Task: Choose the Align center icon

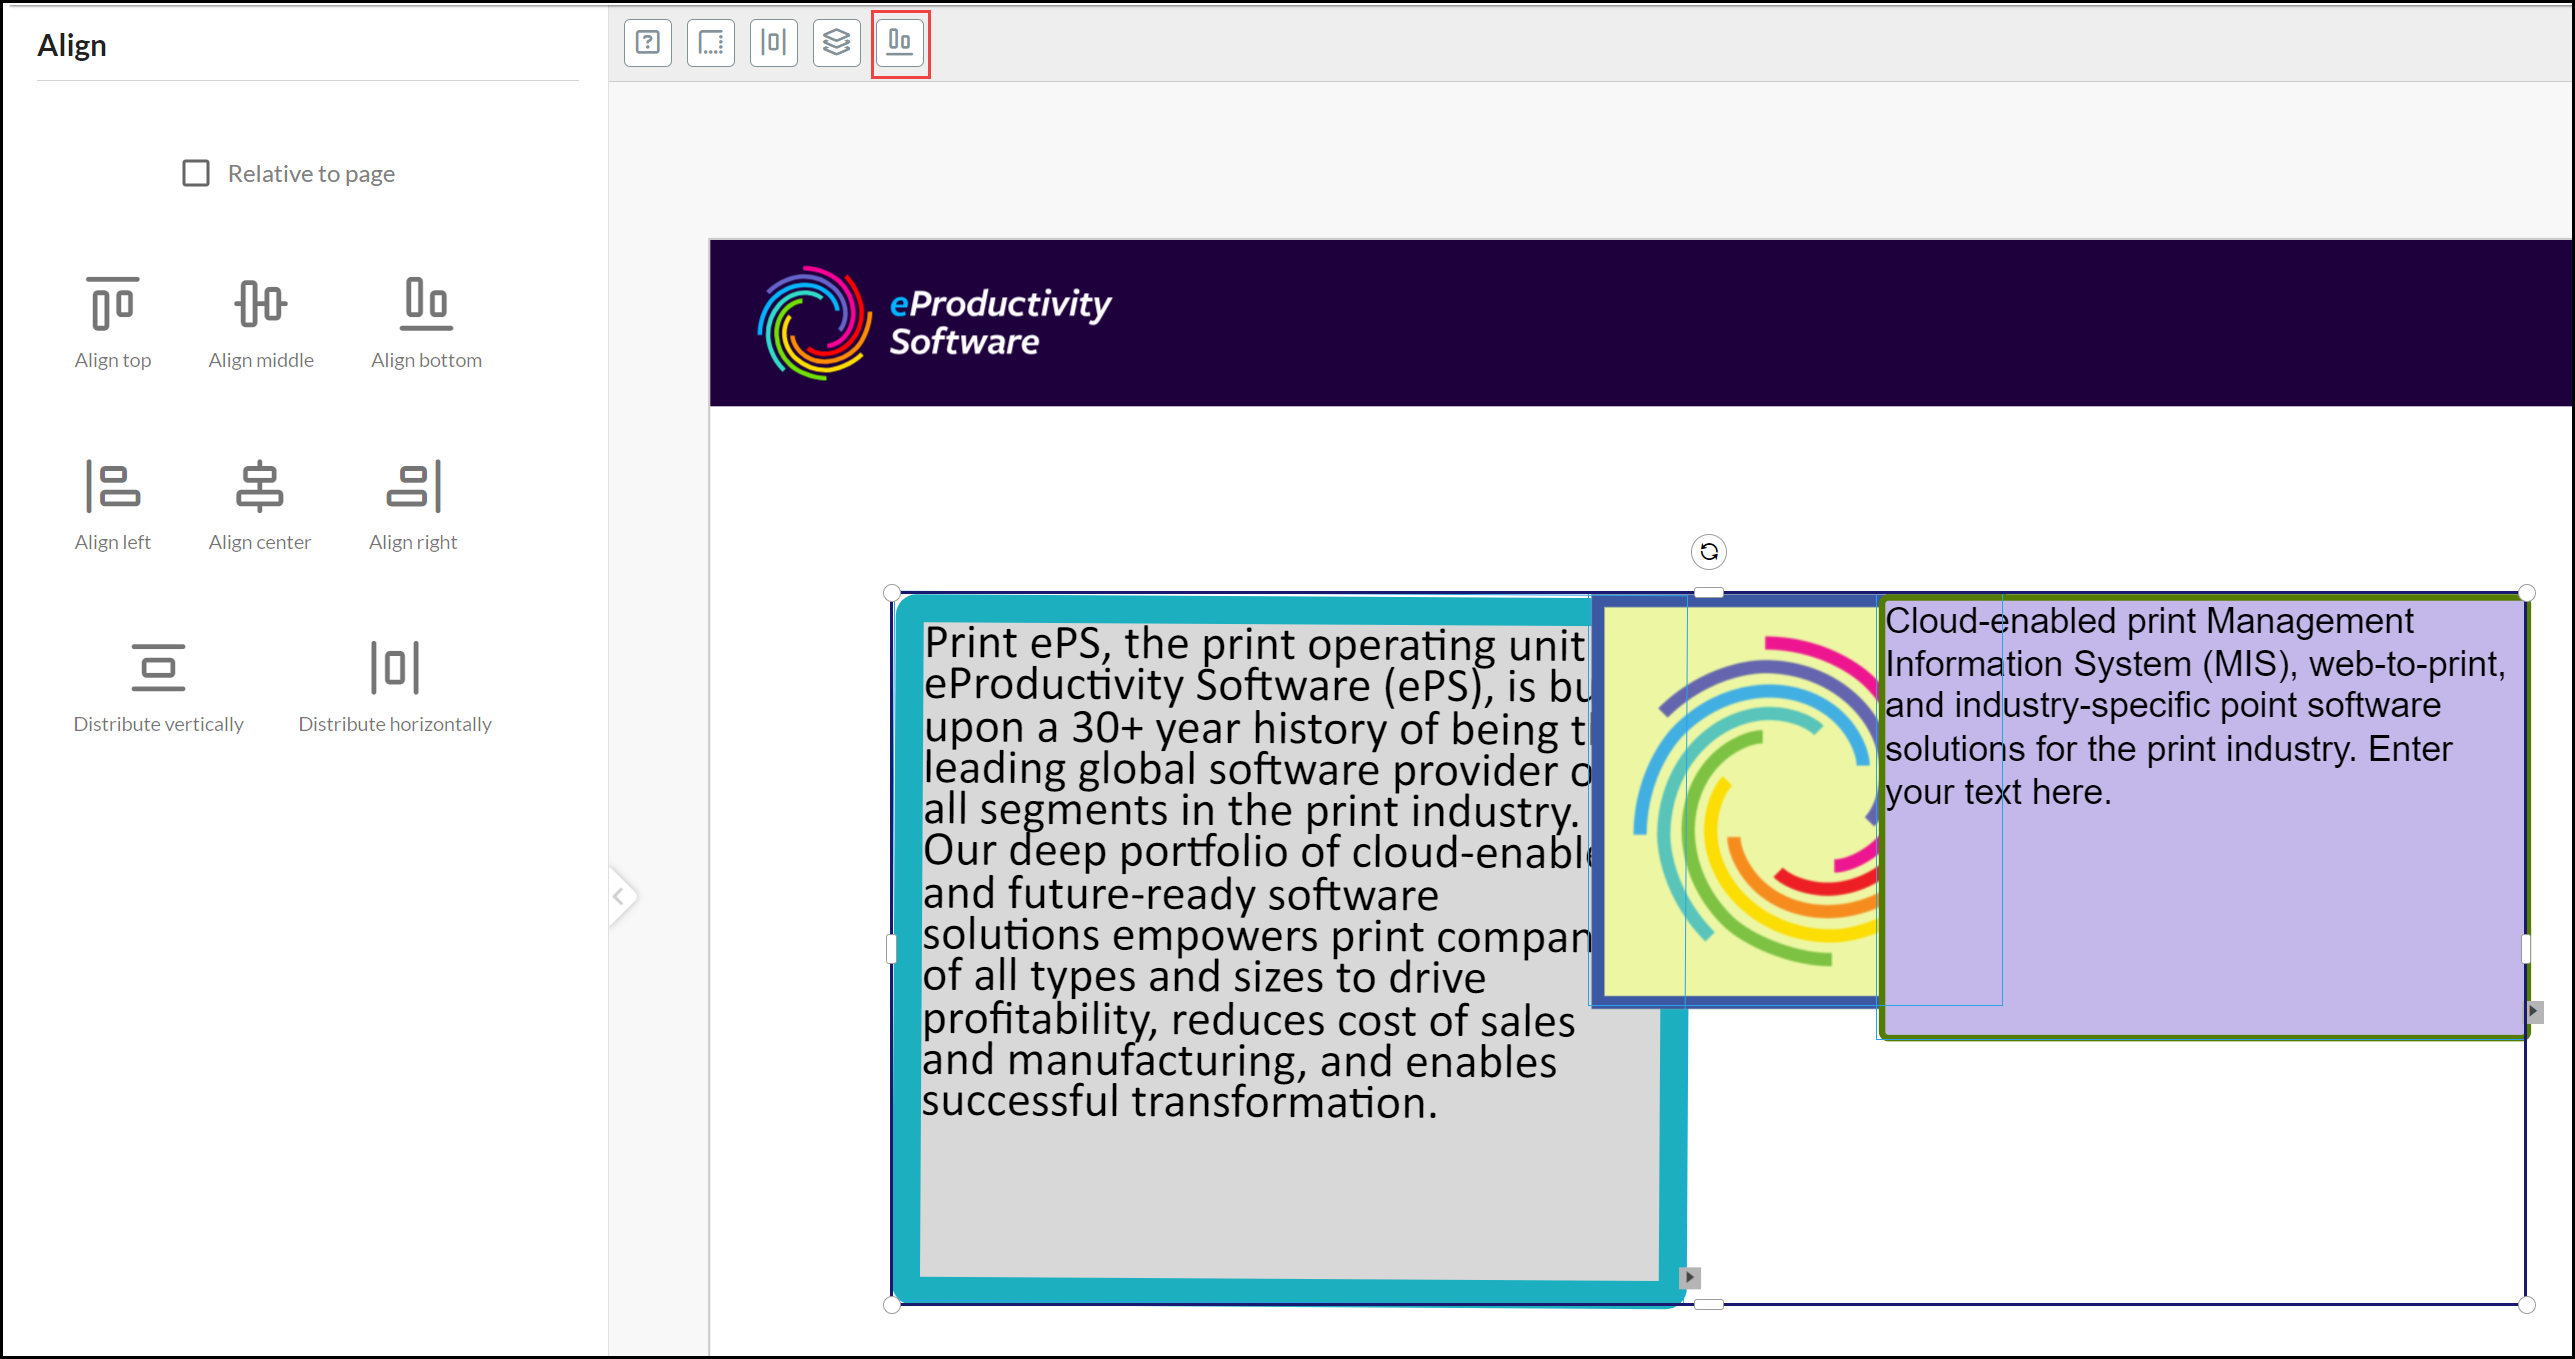Action: tap(259, 487)
